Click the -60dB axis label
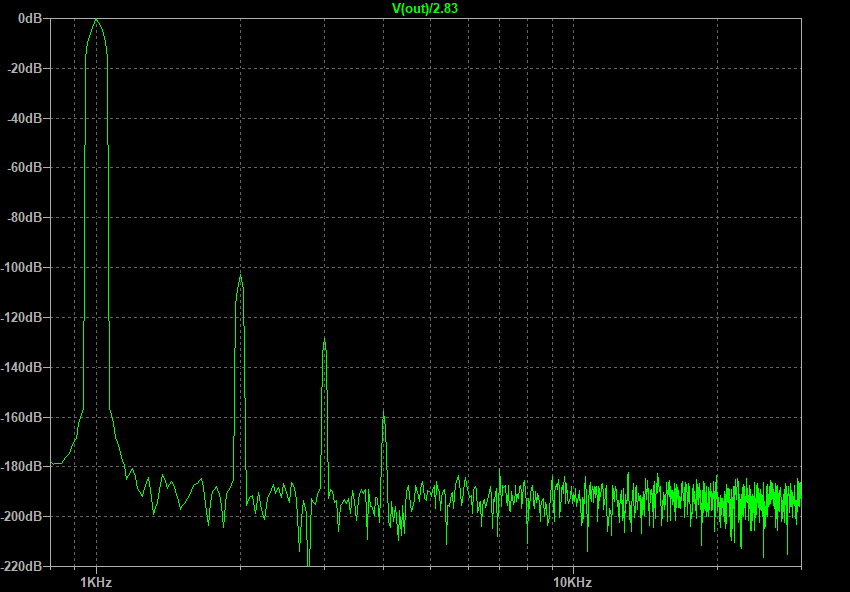This screenshot has width=850, height=592. click(x=25, y=168)
